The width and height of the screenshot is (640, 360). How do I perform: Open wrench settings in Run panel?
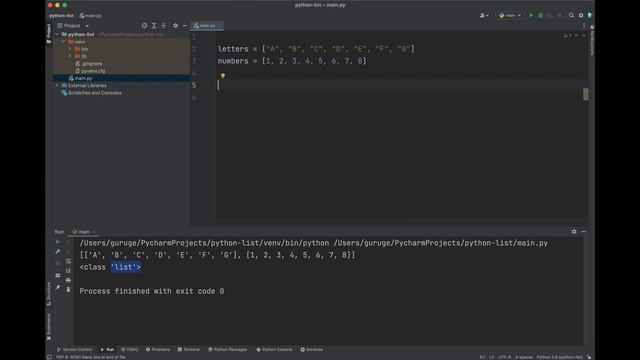pyautogui.click(x=58, y=251)
